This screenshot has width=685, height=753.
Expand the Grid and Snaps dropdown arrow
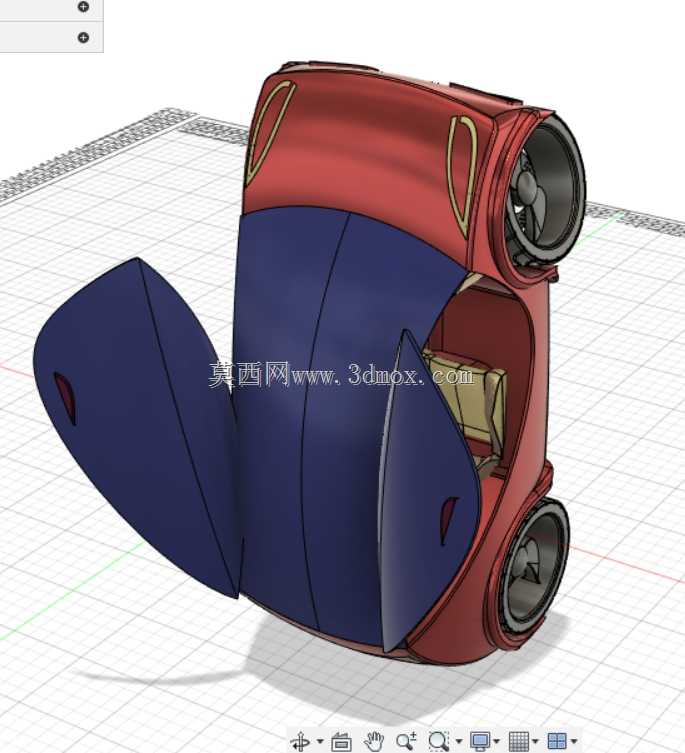point(535,742)
